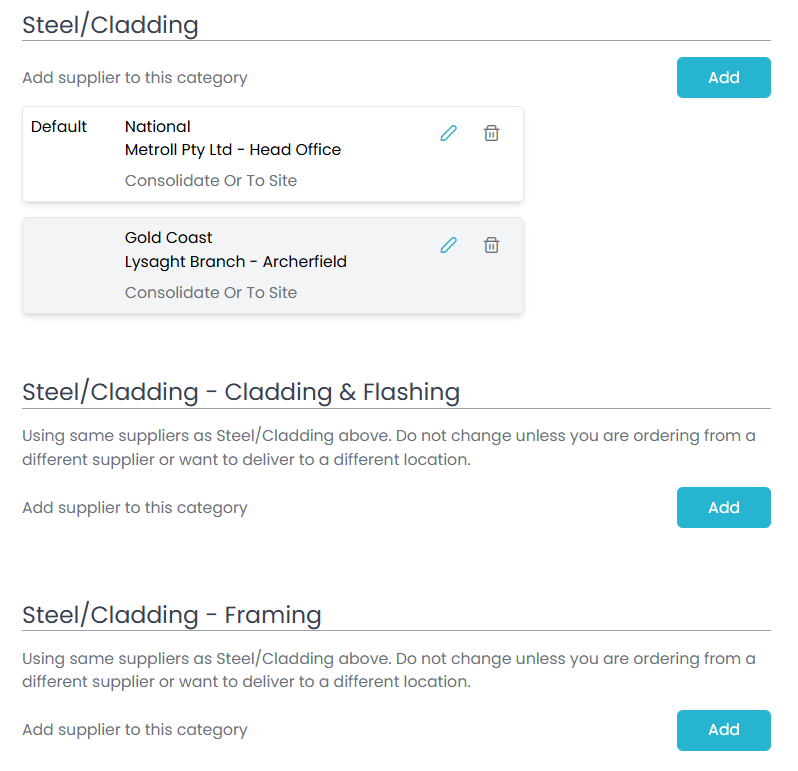The height and width of the screenshot is (771, 798).
Task: Click the Steel/Cladding - Framing heading
Action: (x=172, y=614)
